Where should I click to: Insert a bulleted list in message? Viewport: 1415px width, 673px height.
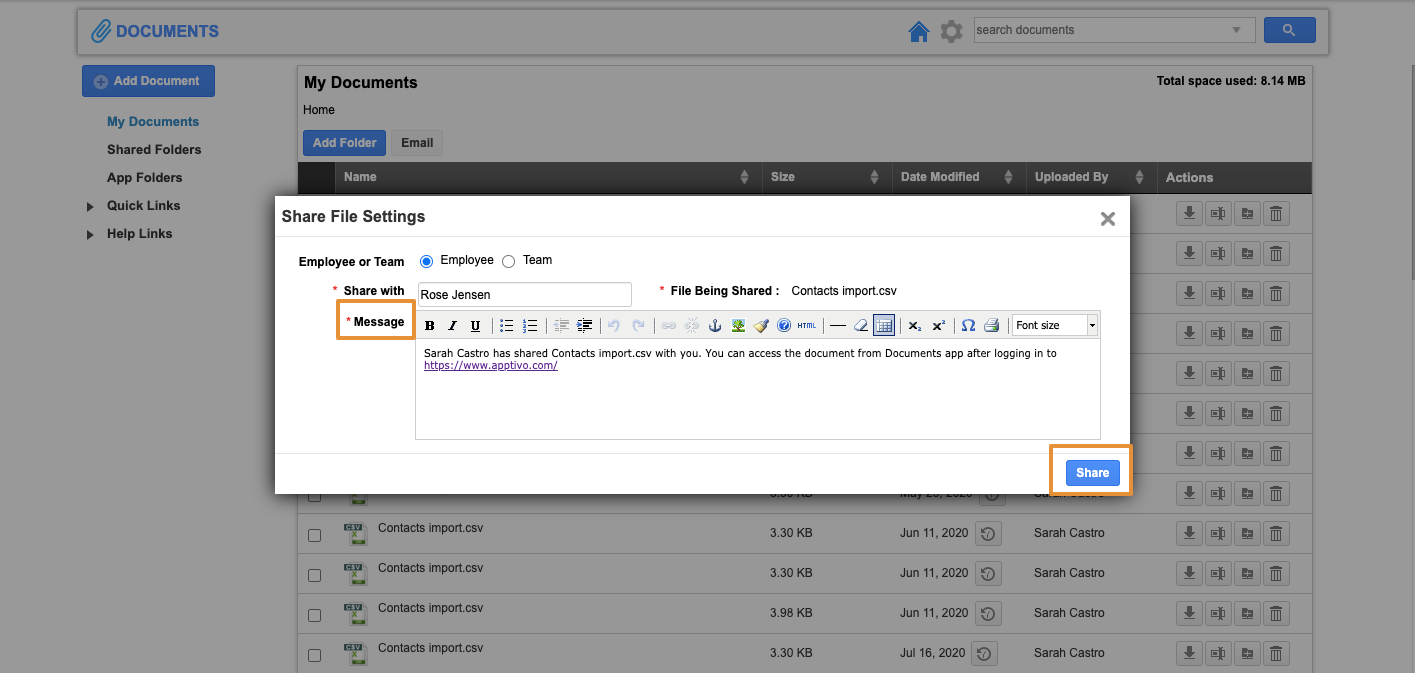pyautogui.click(x=507, y=326)
